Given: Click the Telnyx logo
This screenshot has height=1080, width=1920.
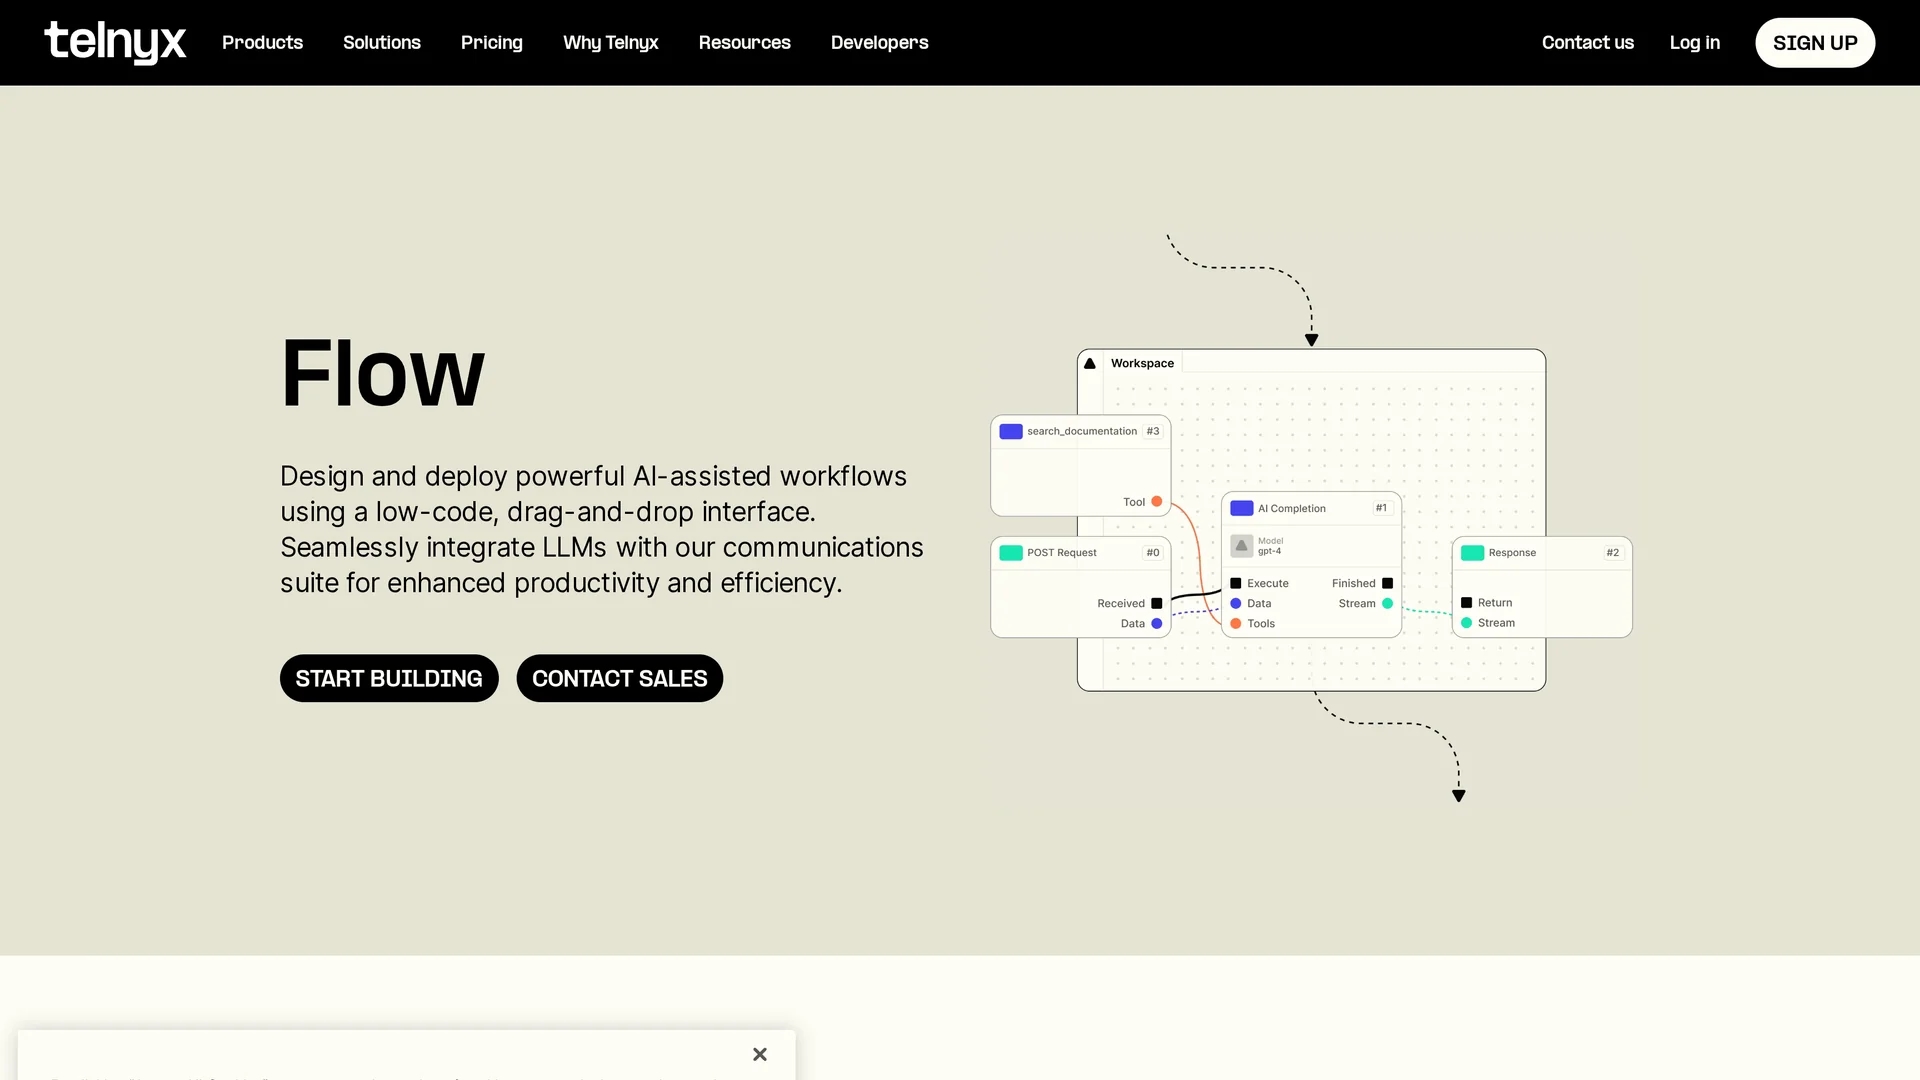Looking at the screenshot, I should pyautogui.click(x=115, y=42).
